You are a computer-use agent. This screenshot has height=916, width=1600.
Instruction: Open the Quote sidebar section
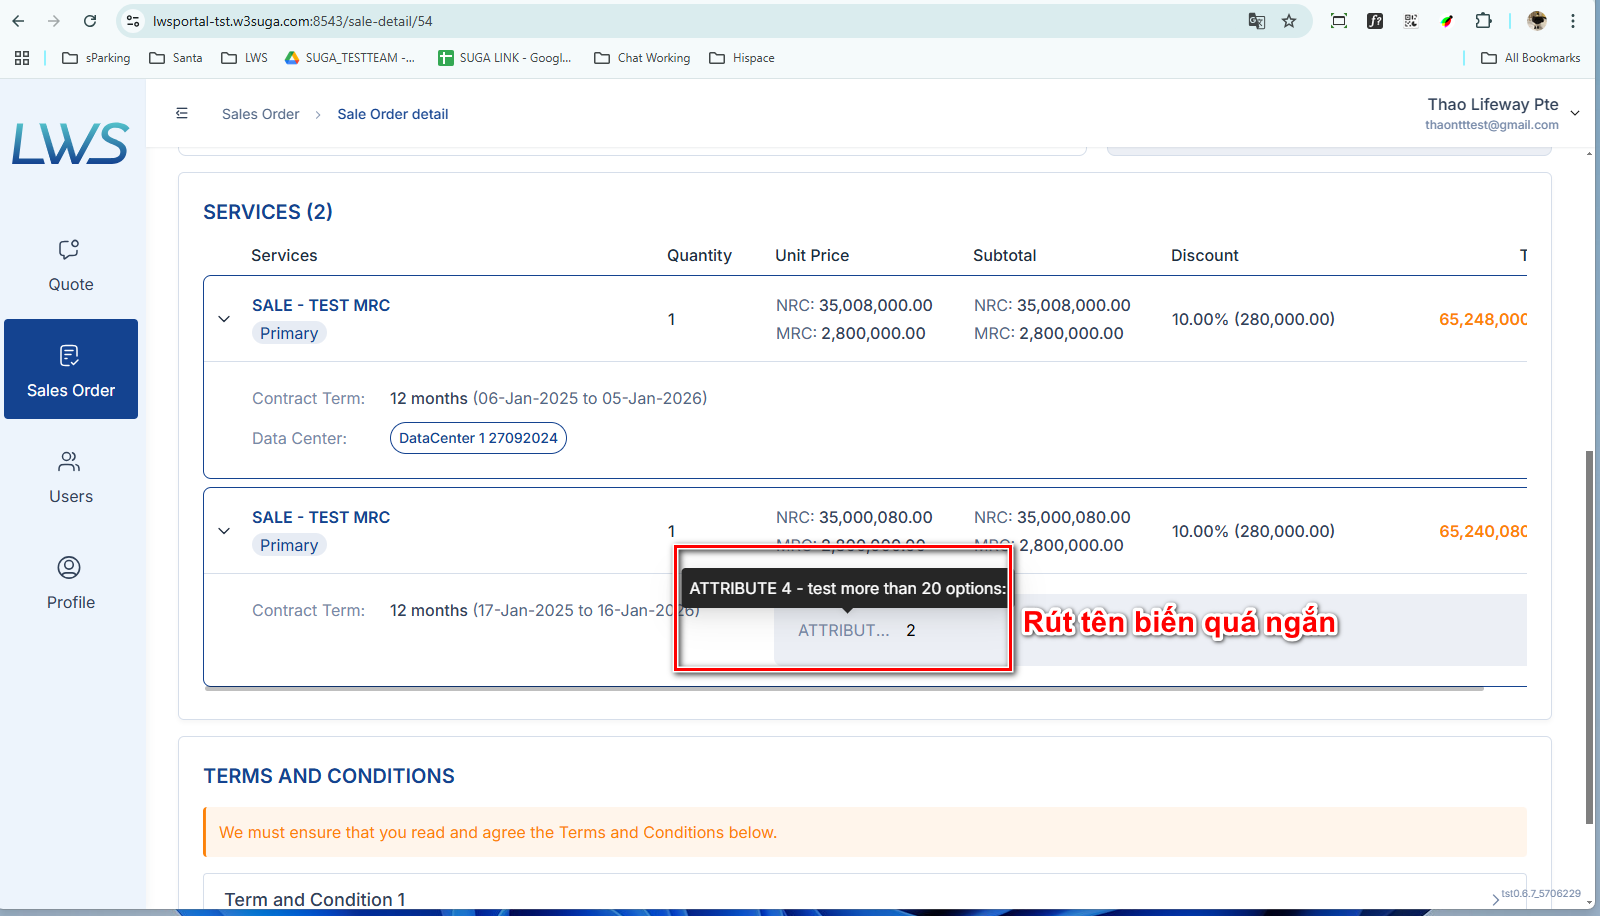(x=71, y=266)
